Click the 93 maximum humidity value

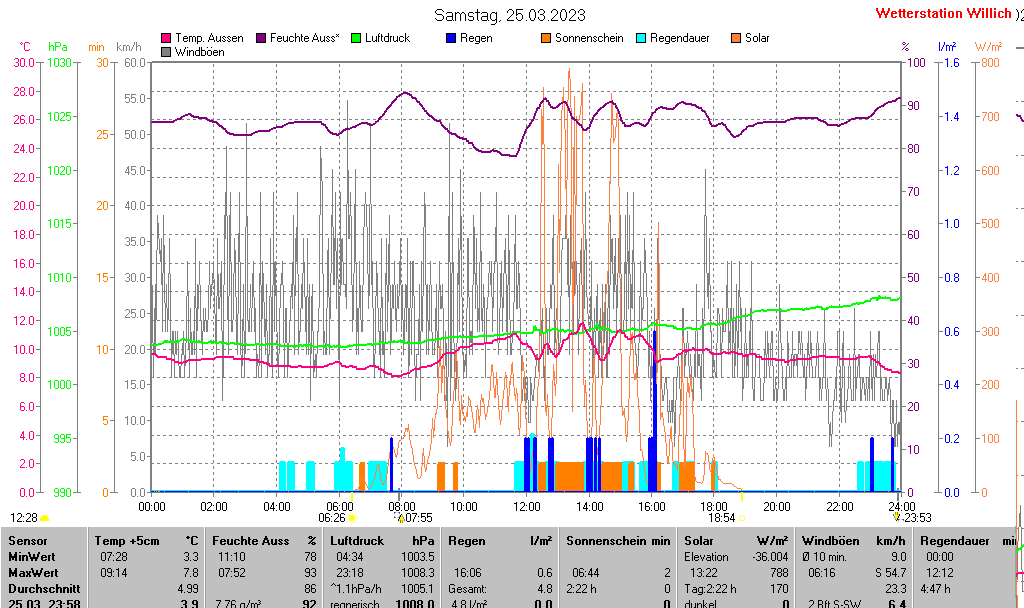coord(310,573)
